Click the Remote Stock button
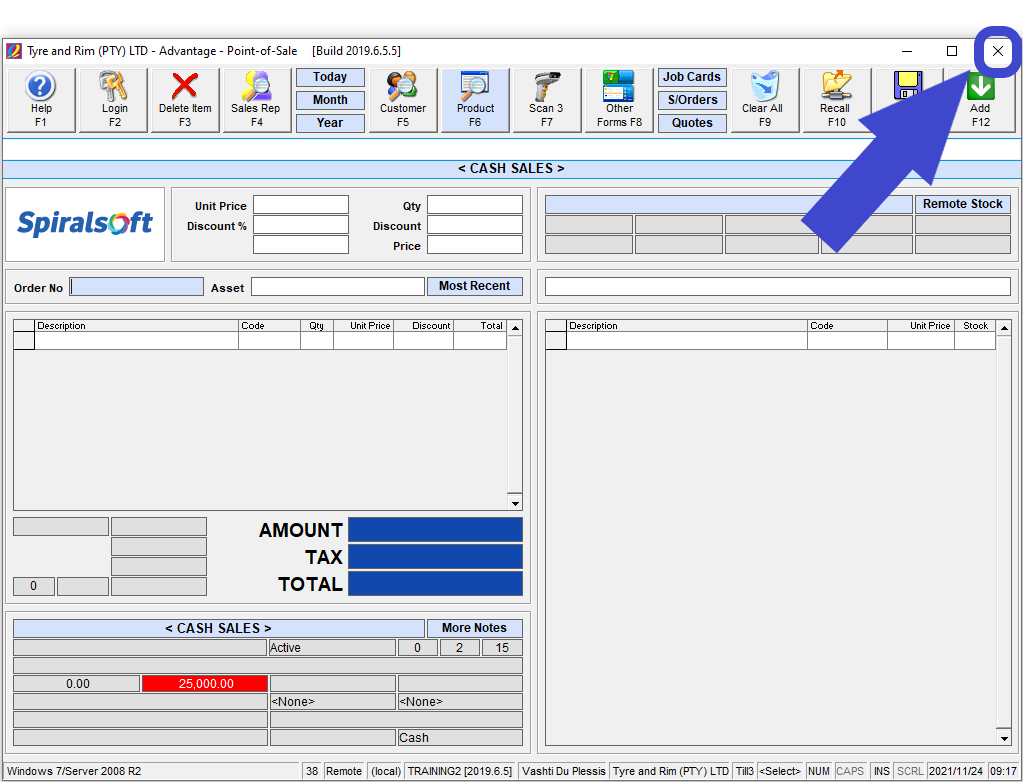The height and width of the screenshot is (782, 1023). tap(962, 204)
